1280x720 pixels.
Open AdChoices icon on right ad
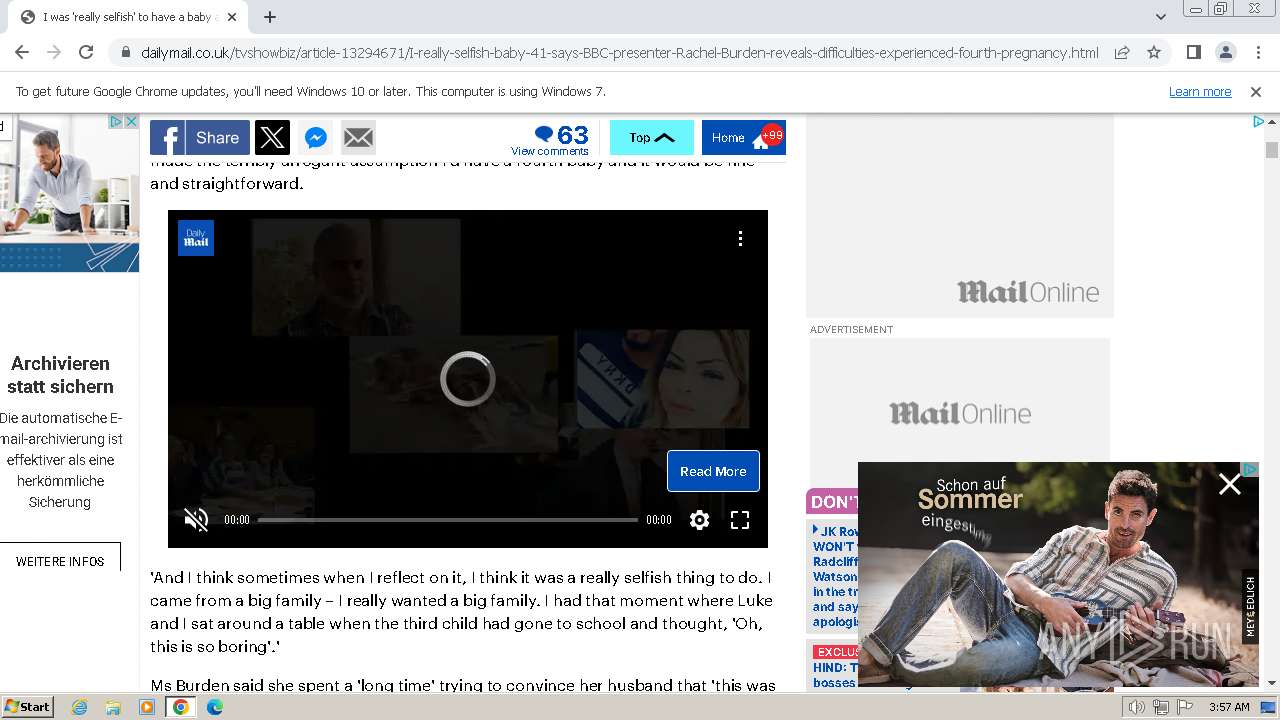1258,121
